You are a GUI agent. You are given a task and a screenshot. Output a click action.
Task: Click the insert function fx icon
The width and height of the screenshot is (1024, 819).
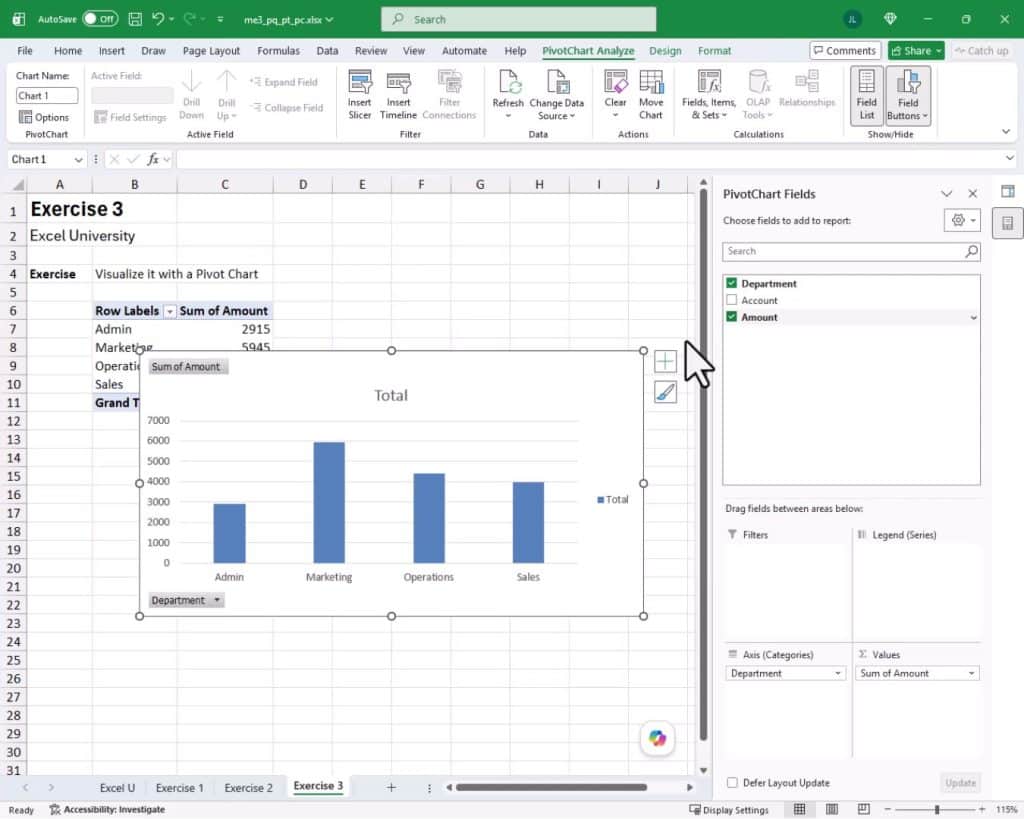153,159
